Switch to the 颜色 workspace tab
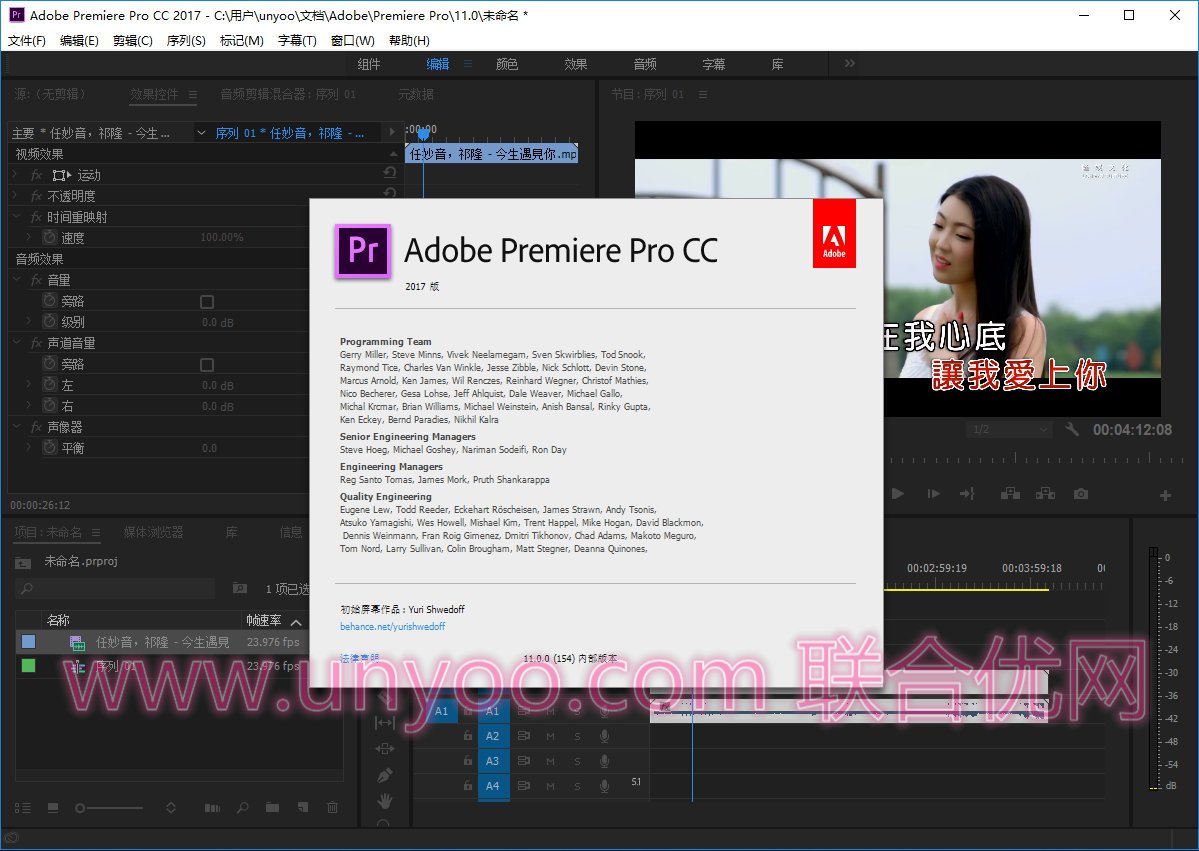Viewport: 1199px width, 851px height. tap(507, 64)
